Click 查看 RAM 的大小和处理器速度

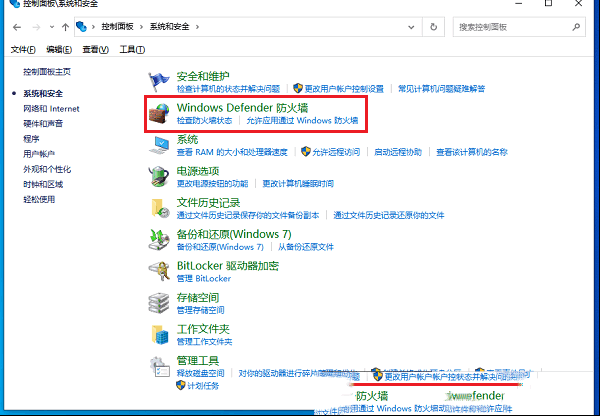(x=232, y=152)
